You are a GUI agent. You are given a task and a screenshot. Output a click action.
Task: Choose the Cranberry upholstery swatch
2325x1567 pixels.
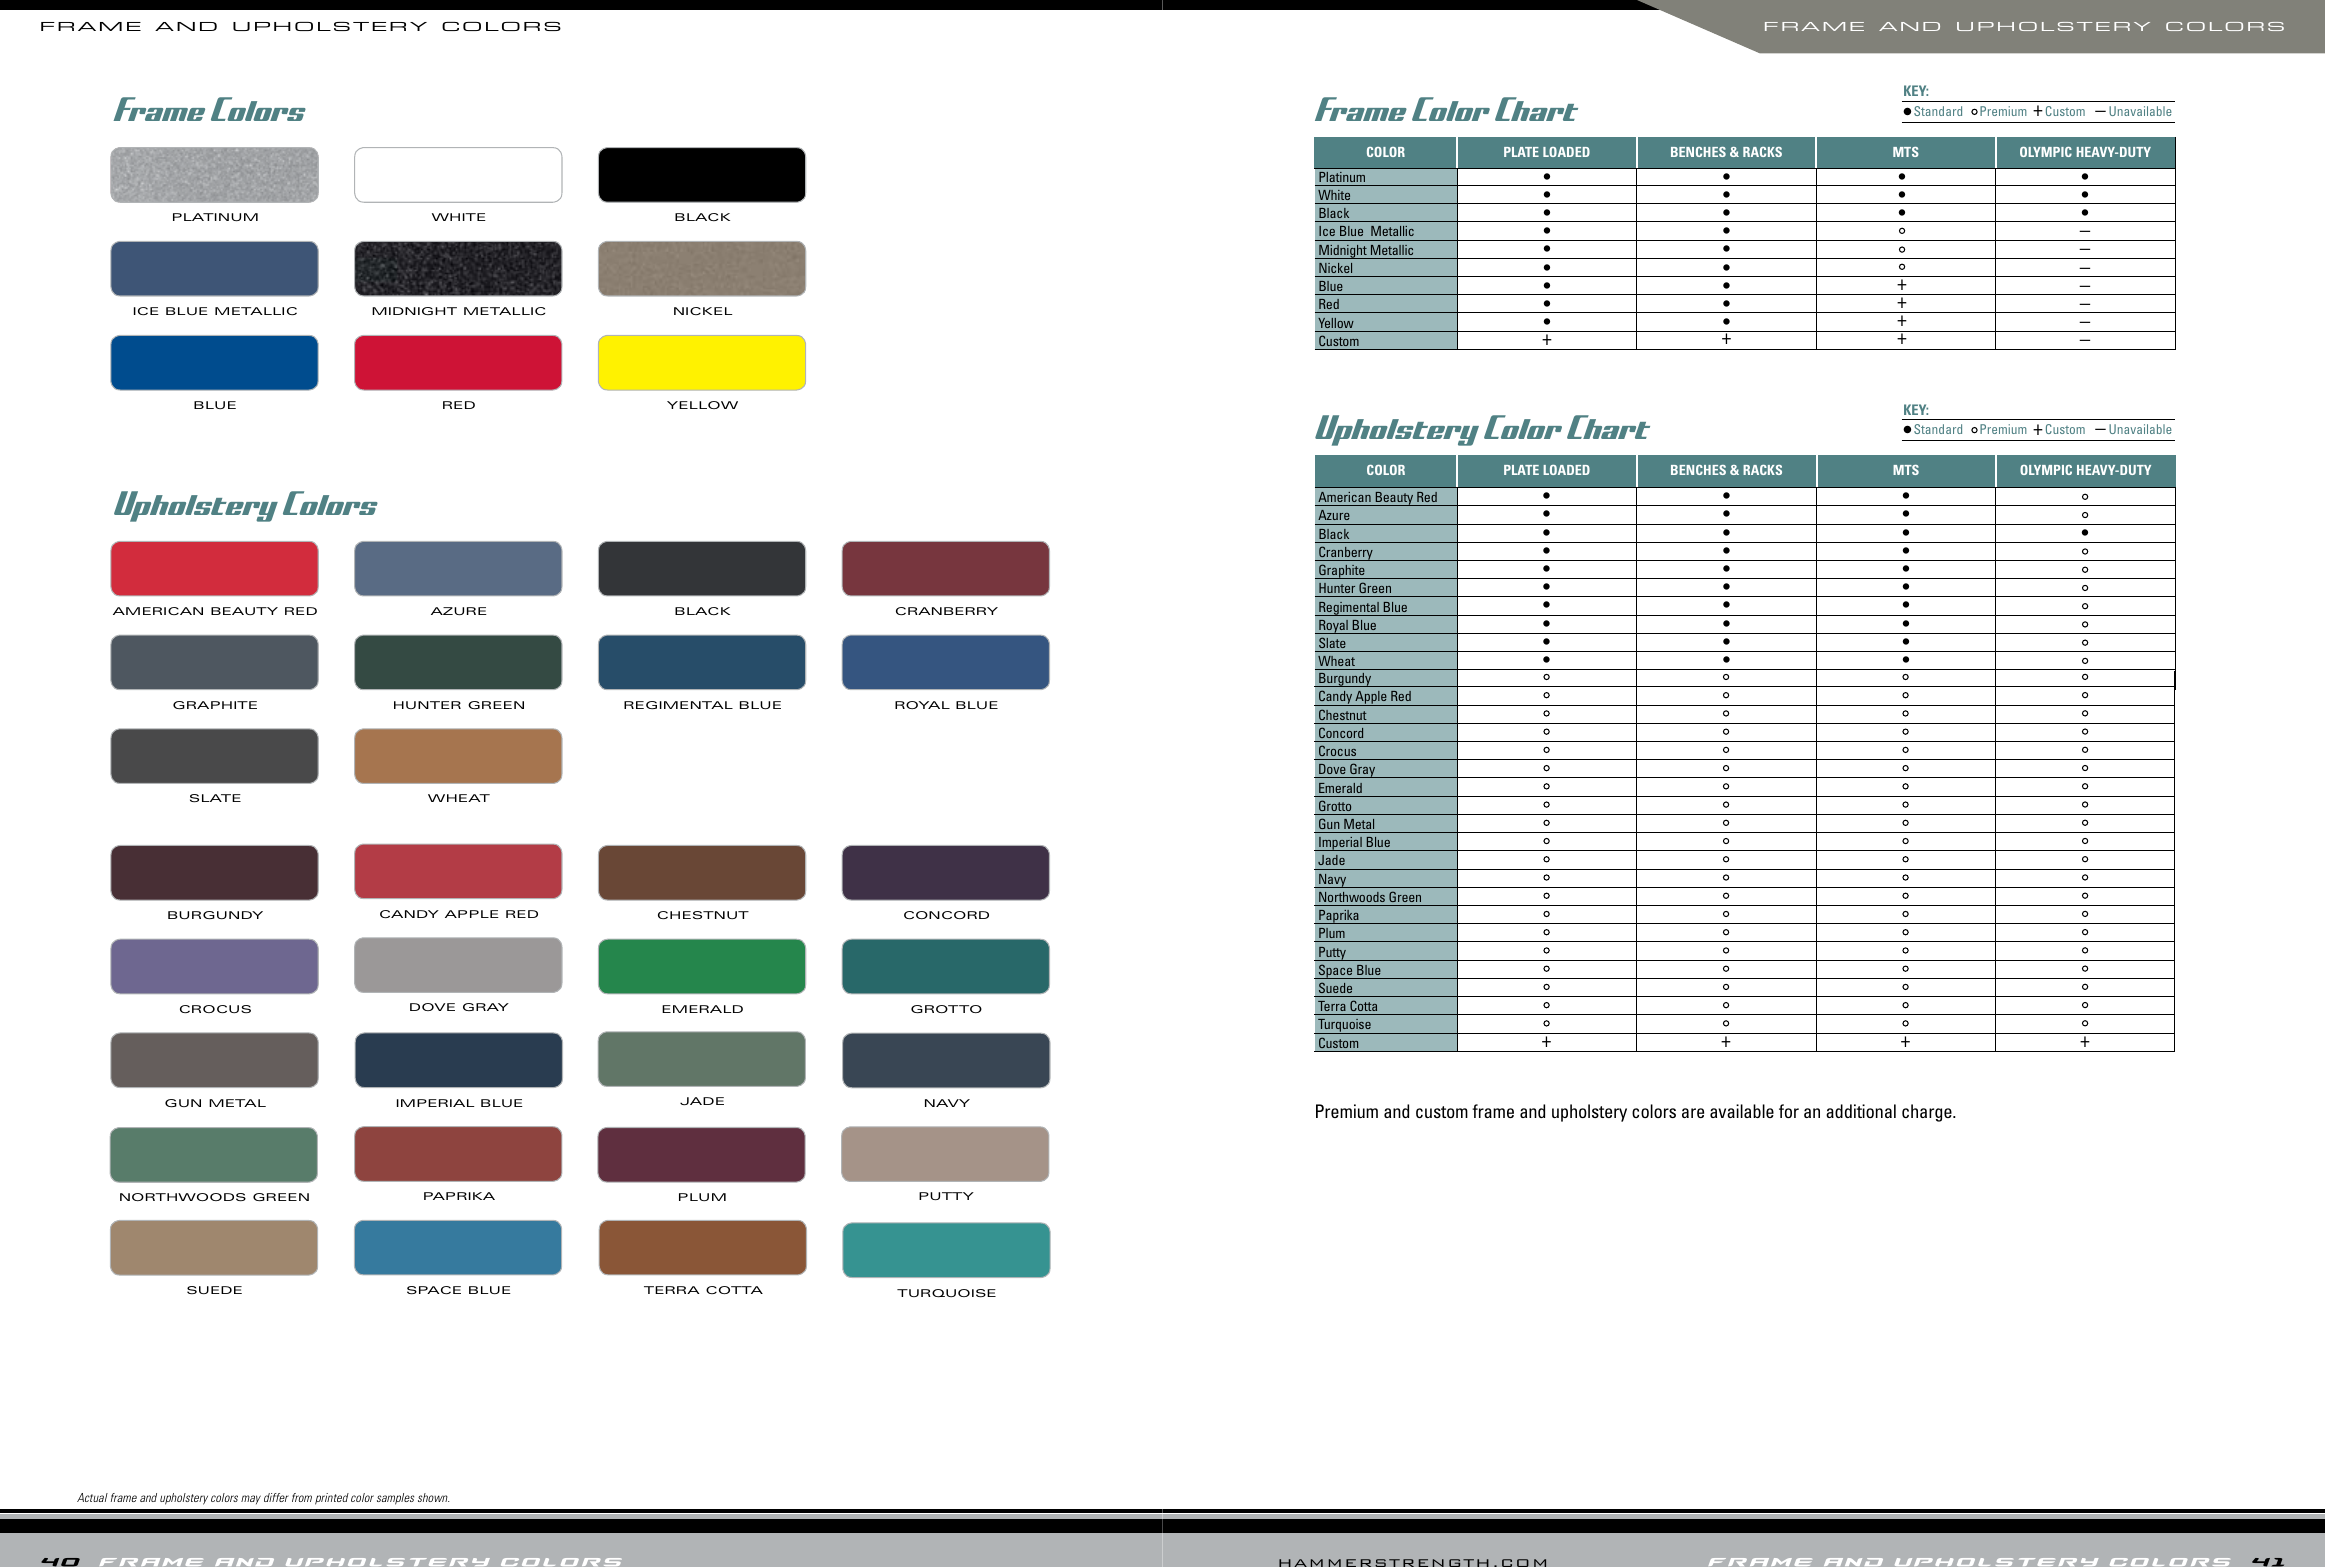tap(946, 569)
